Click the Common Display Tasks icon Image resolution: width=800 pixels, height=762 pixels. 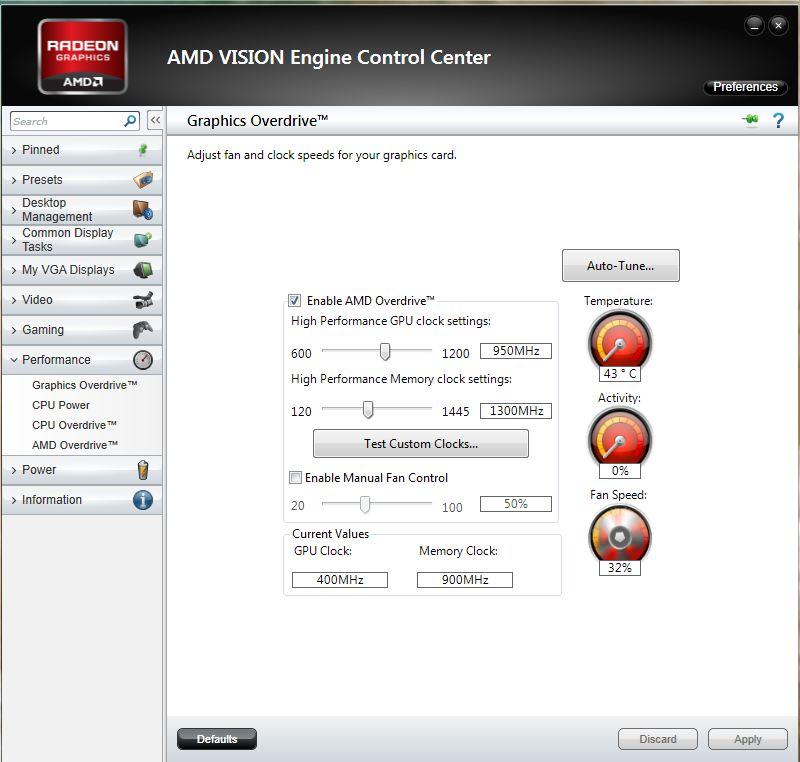(143, 240)
